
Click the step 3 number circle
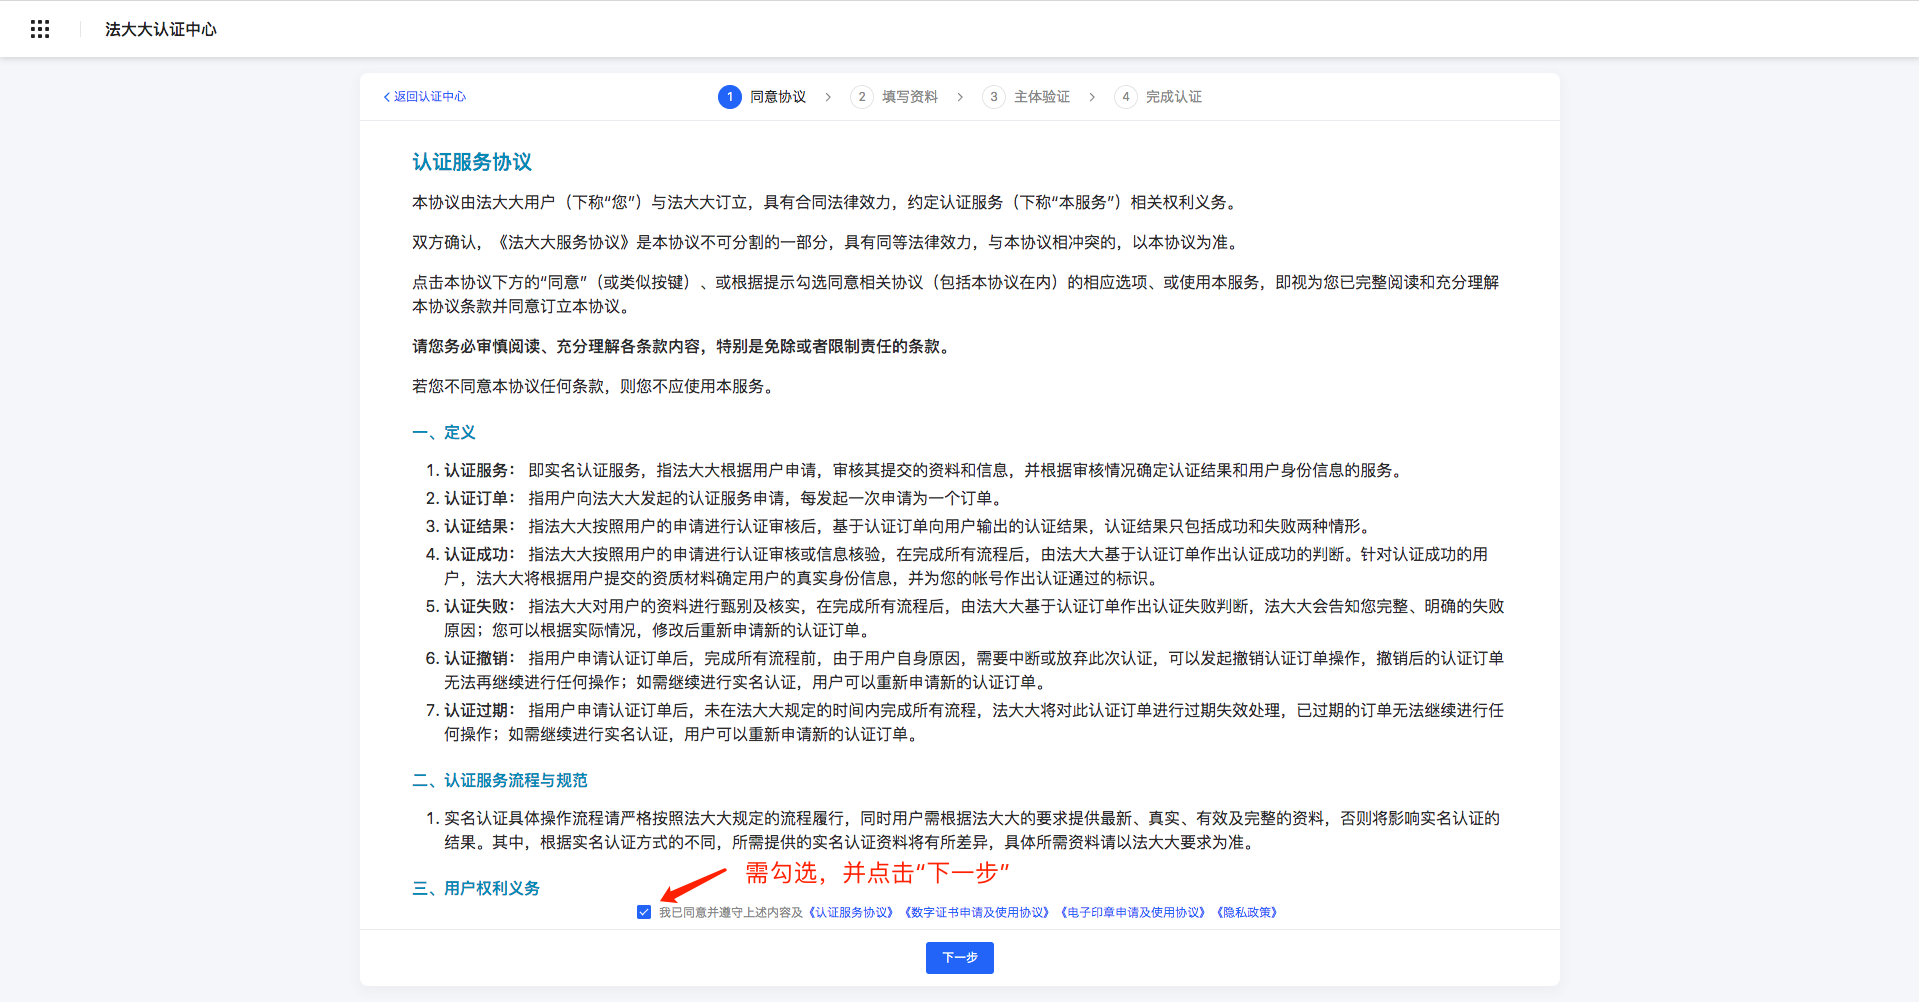tap(994, 97)
